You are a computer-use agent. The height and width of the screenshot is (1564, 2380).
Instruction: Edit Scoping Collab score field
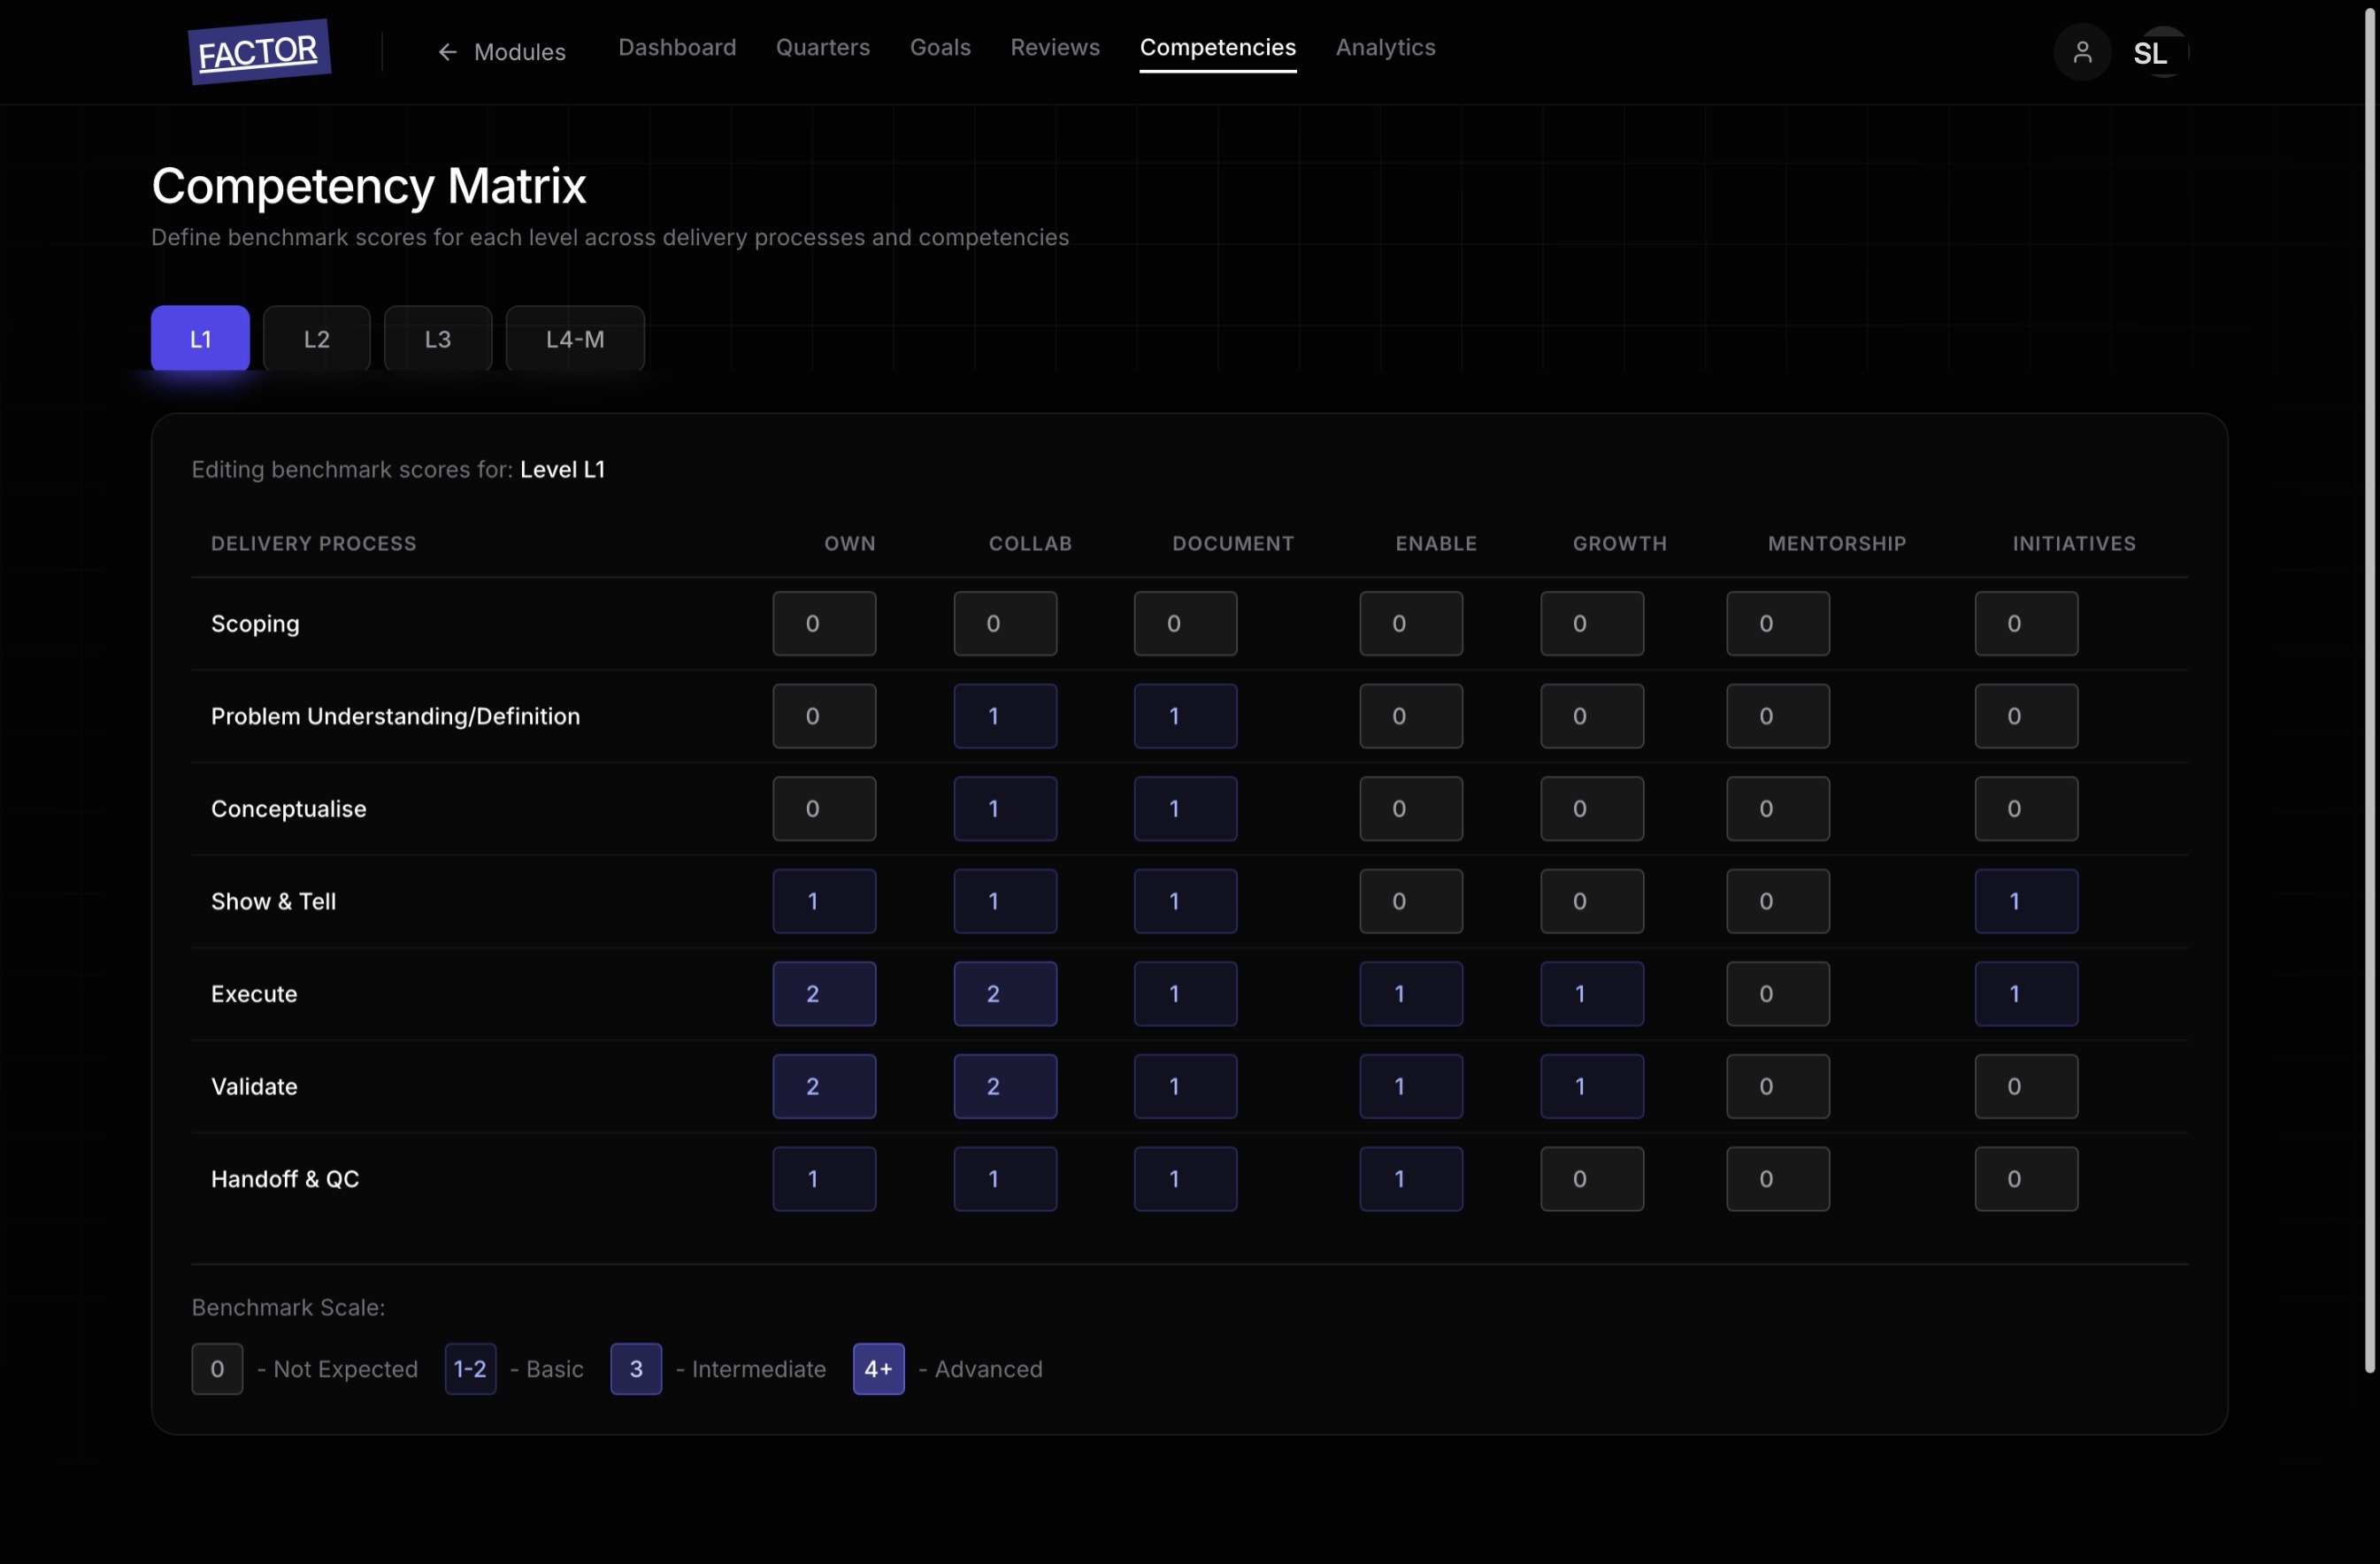tap(1005, 623)
